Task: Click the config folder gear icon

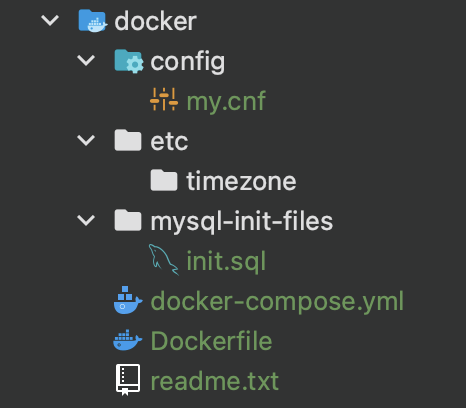Action: coord(129,61)
